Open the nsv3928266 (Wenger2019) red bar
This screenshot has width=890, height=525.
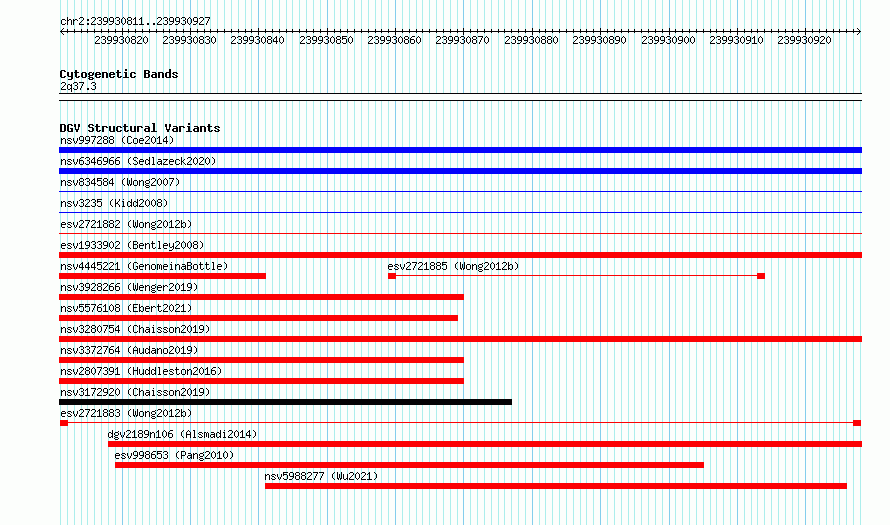(261, 297)
